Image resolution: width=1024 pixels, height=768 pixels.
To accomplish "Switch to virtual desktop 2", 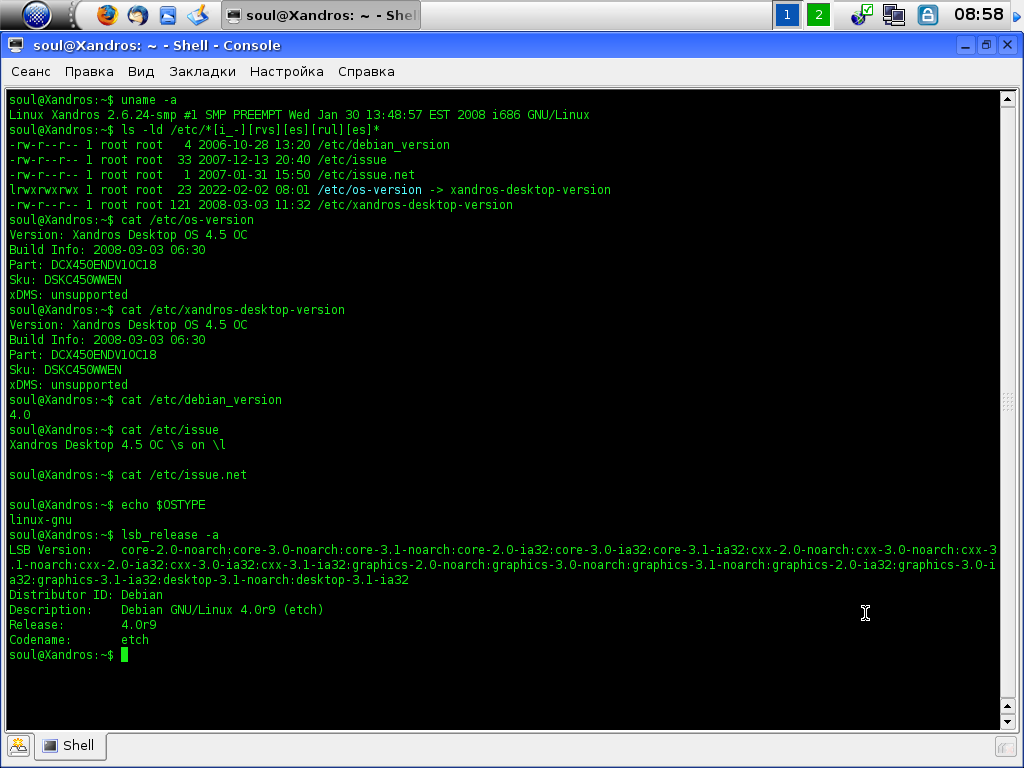I will [x=818, y=14].
